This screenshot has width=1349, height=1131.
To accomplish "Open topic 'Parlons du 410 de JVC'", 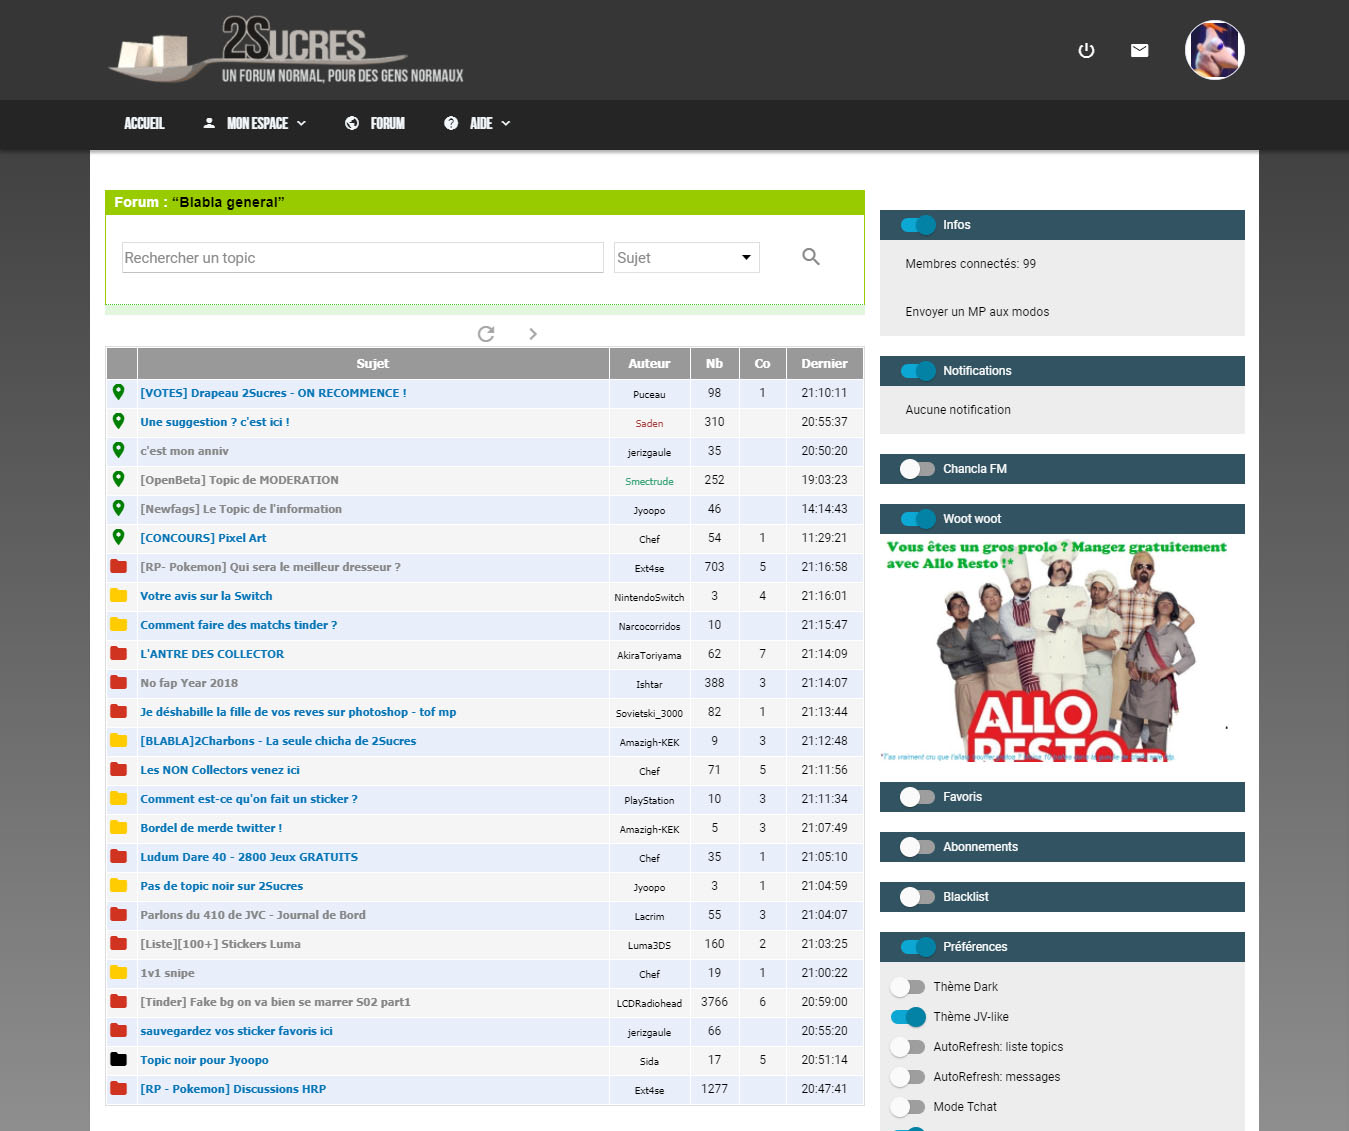I will [253, 915].
